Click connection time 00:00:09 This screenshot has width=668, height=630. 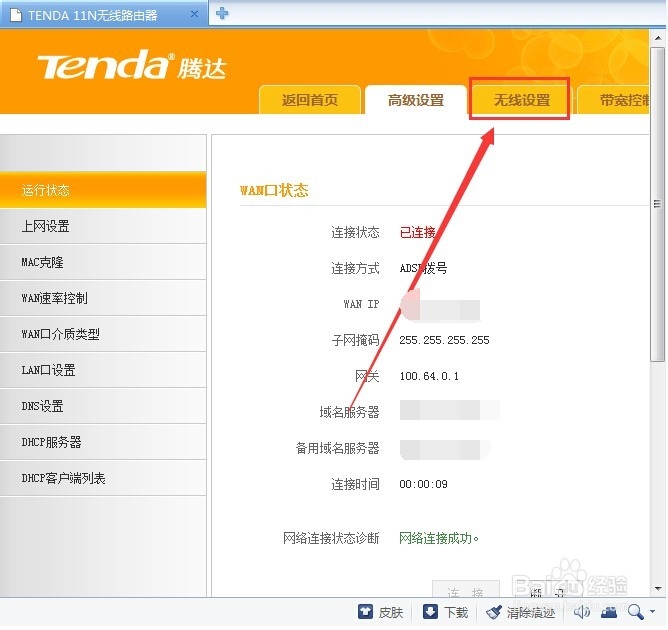[423, 484]
